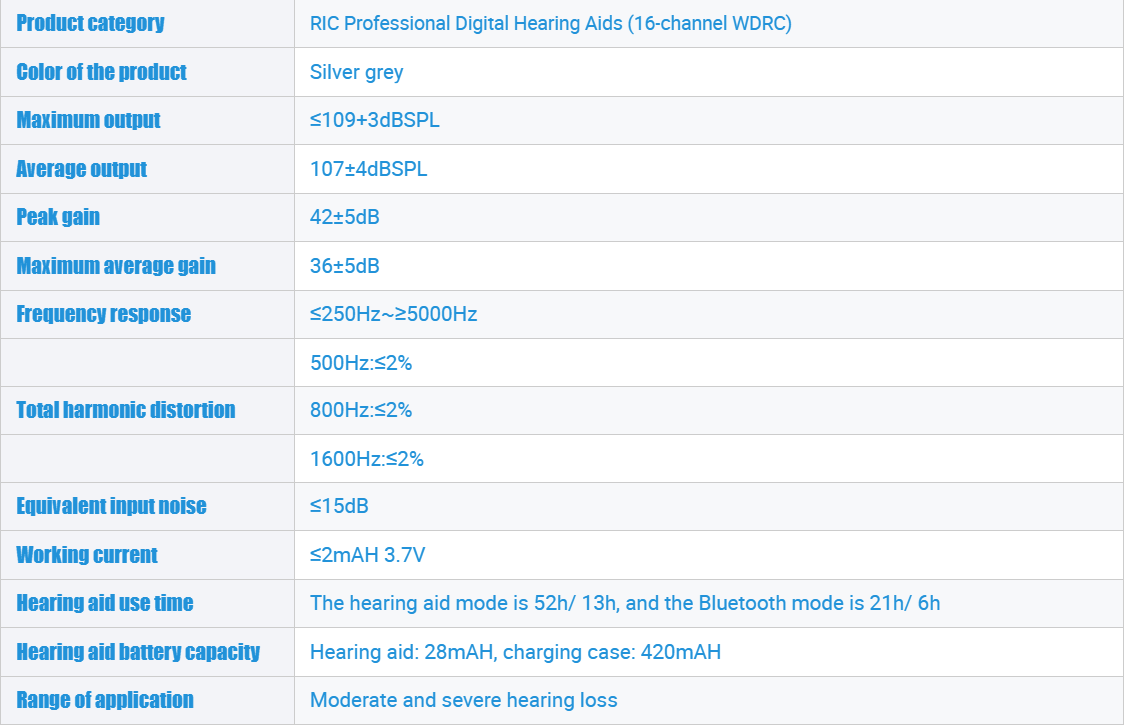Image resolution: width=1124 pixels, height=725 pixels.
Task: Click the ≤250Hz~≥5000Hz value
Action: tap(394, 314)
